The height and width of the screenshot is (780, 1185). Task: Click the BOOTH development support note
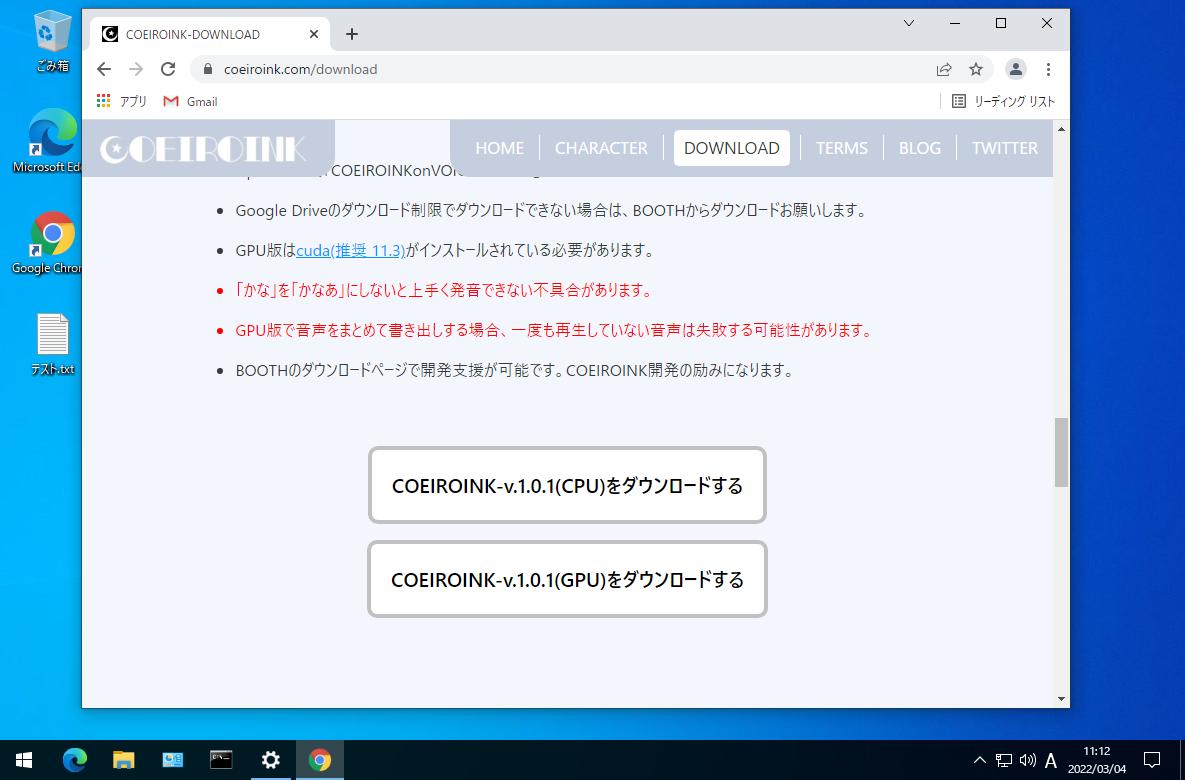515,370
